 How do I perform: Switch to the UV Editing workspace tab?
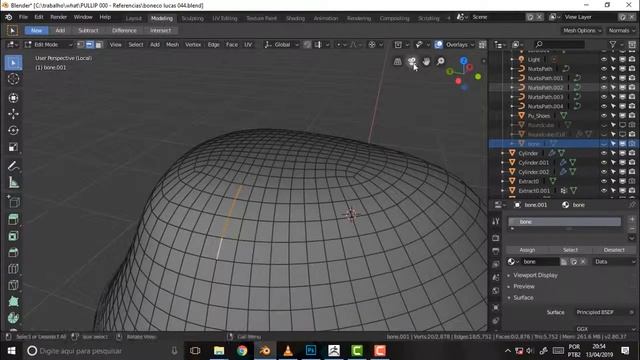click(x=224, y=18)
